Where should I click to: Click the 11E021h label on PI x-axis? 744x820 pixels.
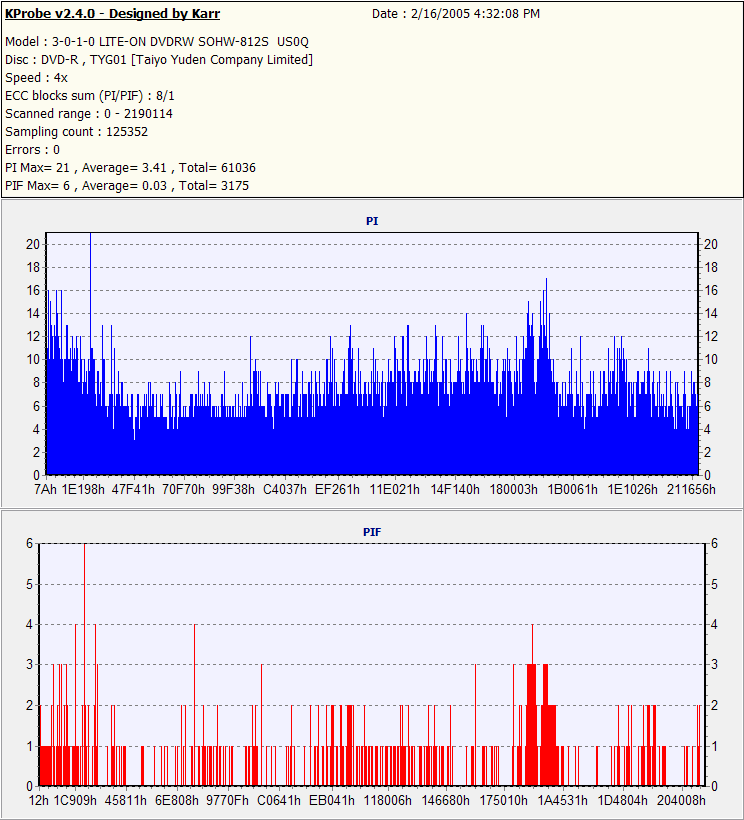395,489
